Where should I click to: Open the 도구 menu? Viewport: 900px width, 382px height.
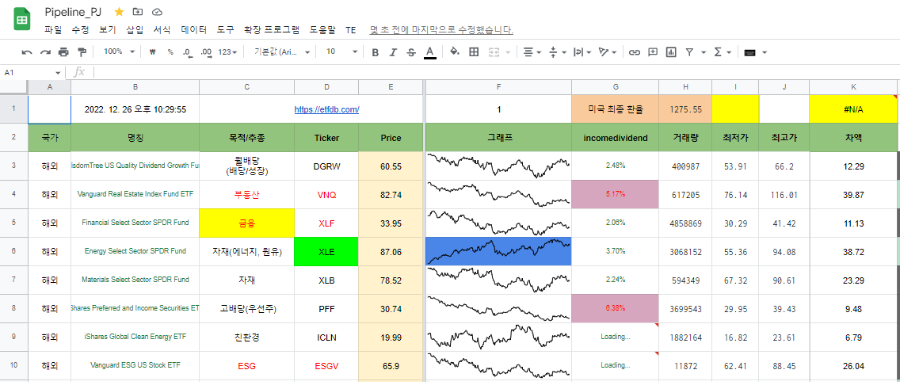(x=226, y=30)
